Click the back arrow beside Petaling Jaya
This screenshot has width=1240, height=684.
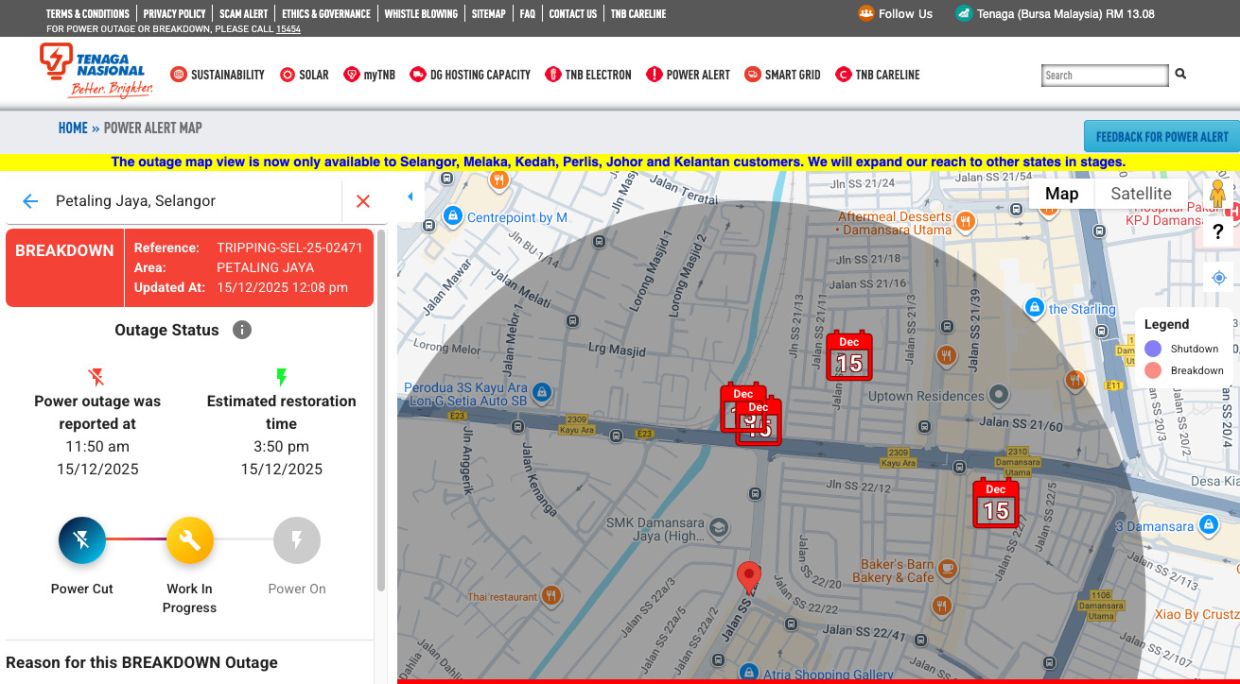(x=29, y=200)
